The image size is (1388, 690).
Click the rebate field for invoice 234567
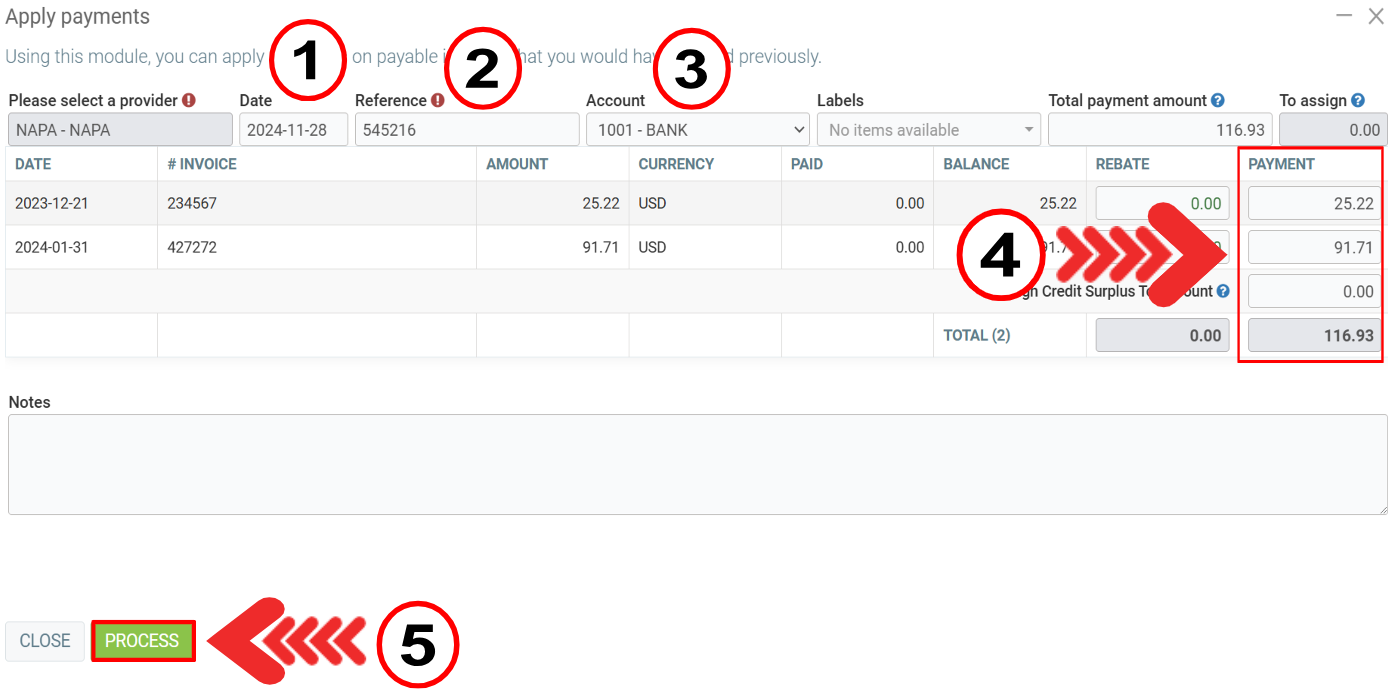click(x=1162, y=204)
